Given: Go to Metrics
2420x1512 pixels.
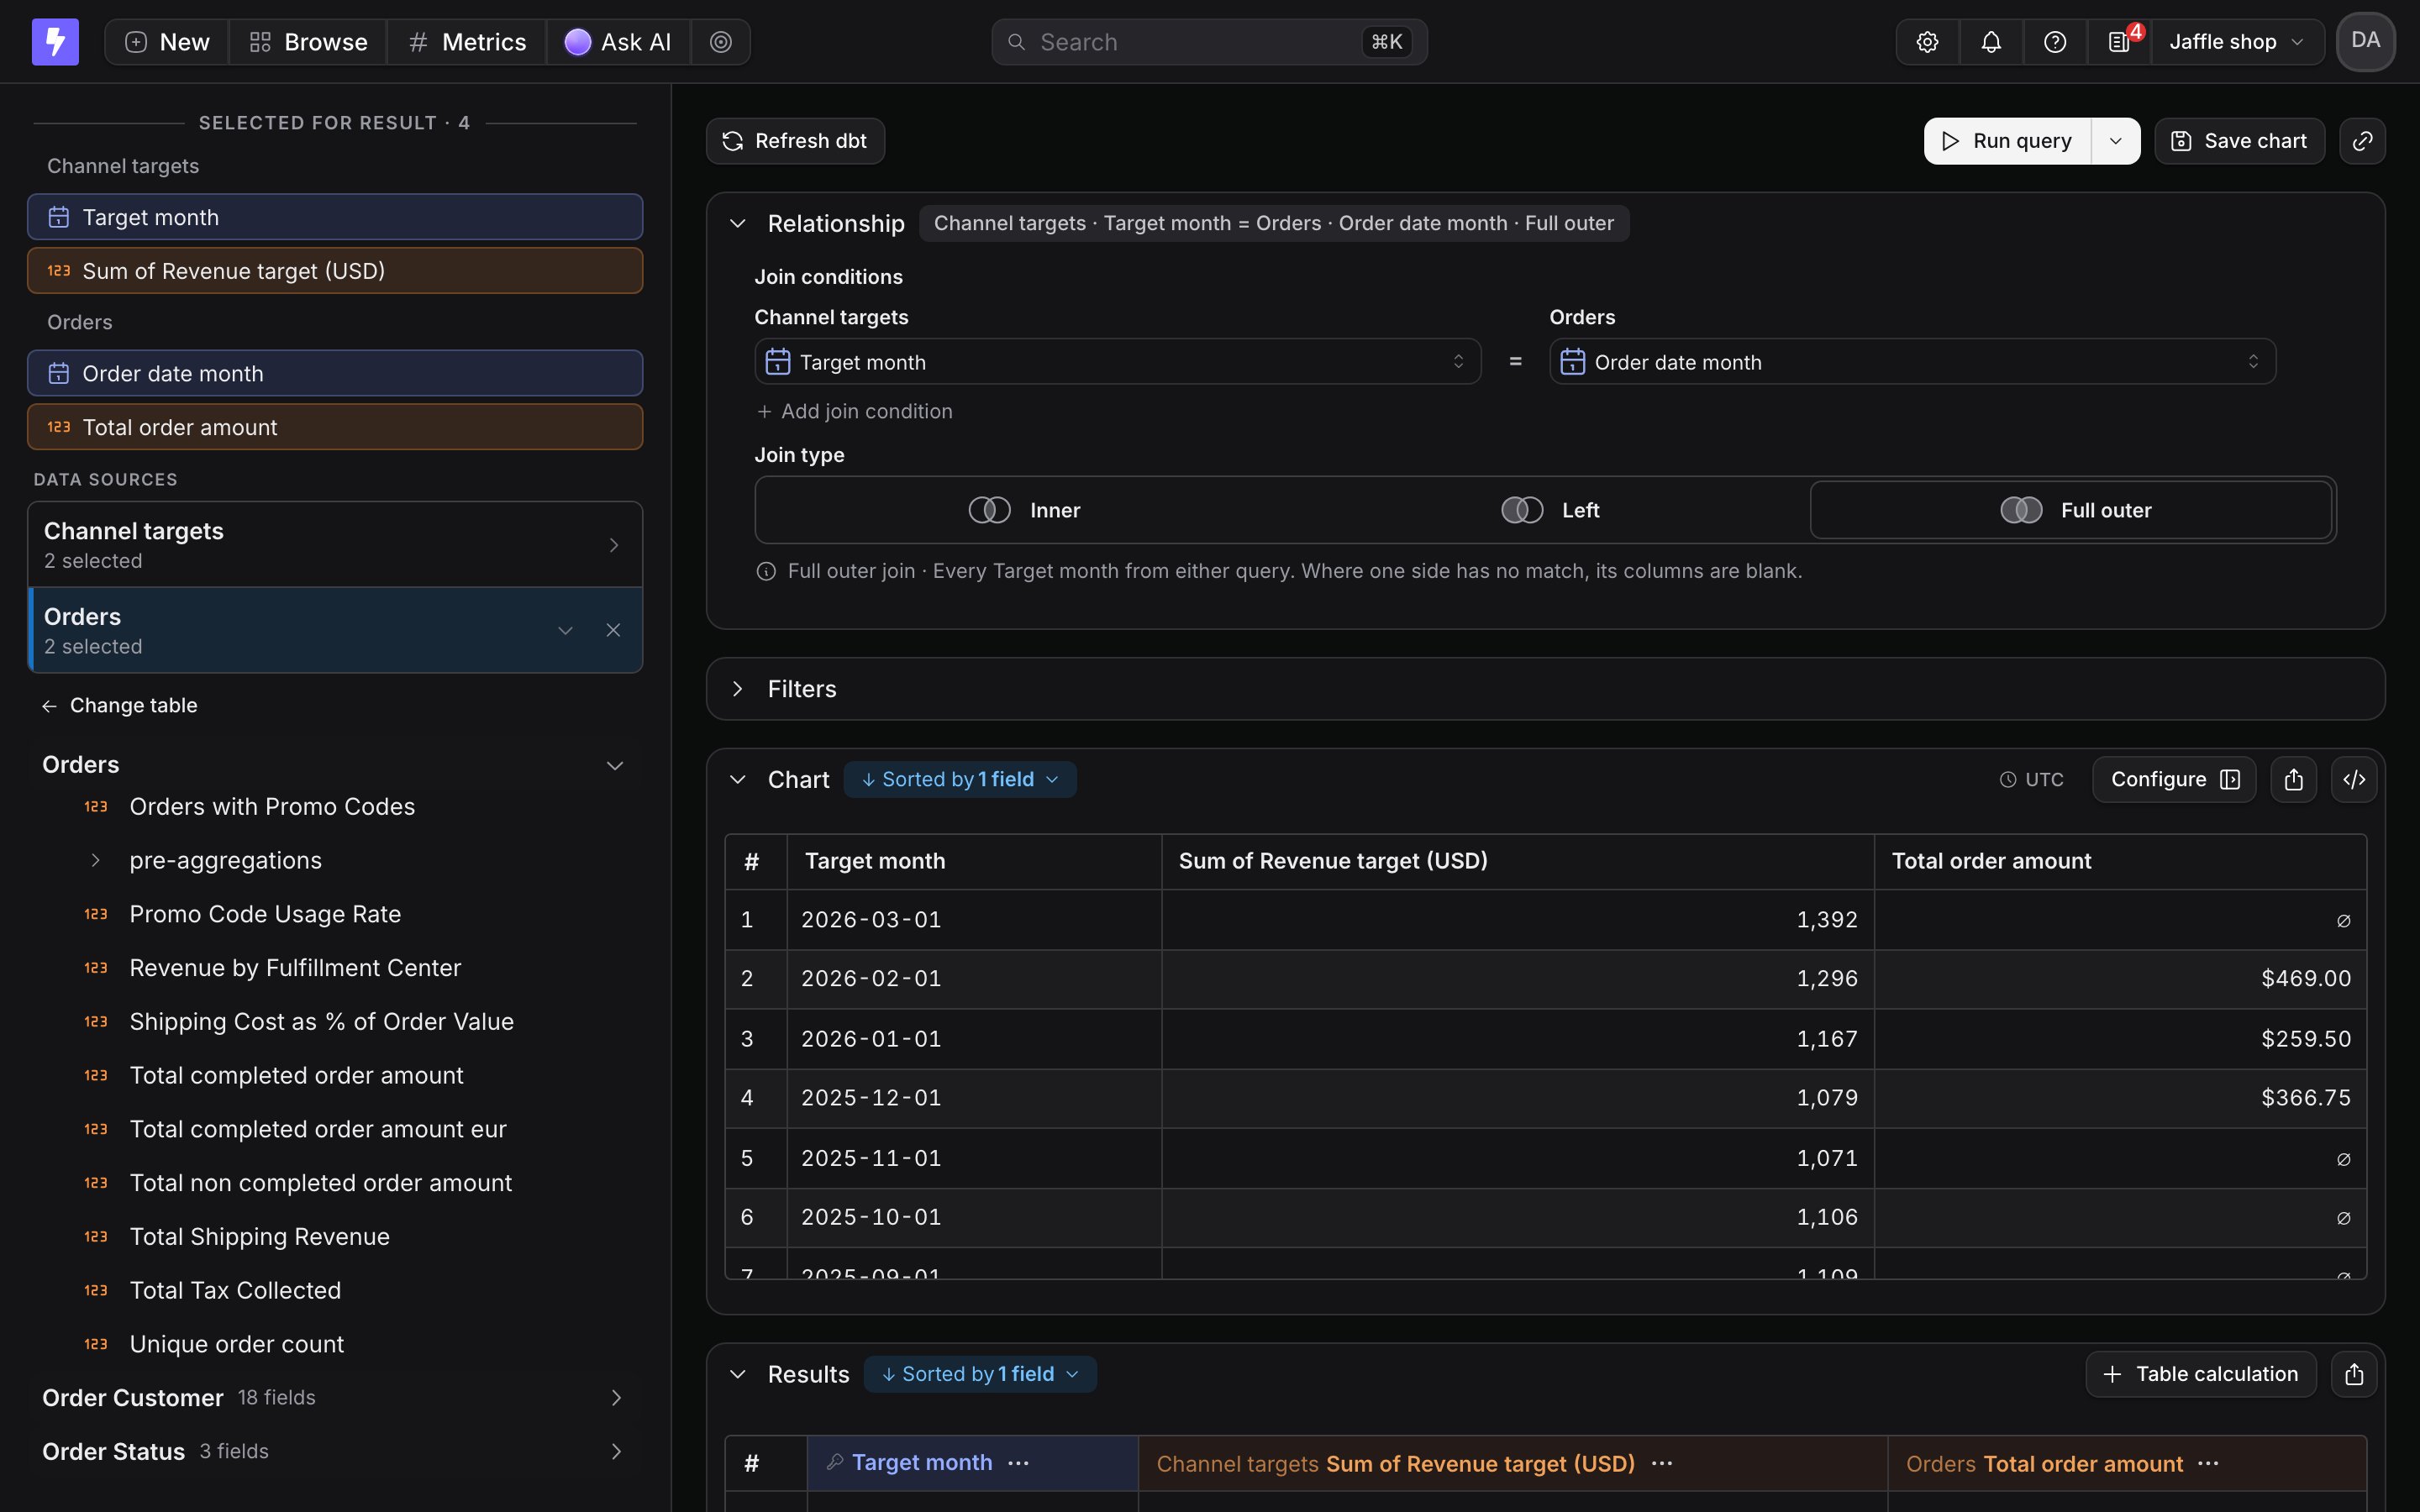Looking at the screenshot, I should pyautogui.click(x=467, y=42).
